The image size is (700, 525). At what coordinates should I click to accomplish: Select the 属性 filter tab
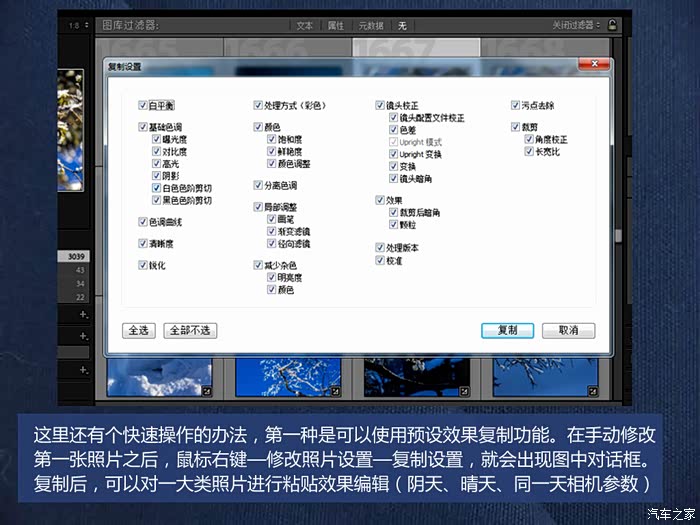[x=336, y=25]
